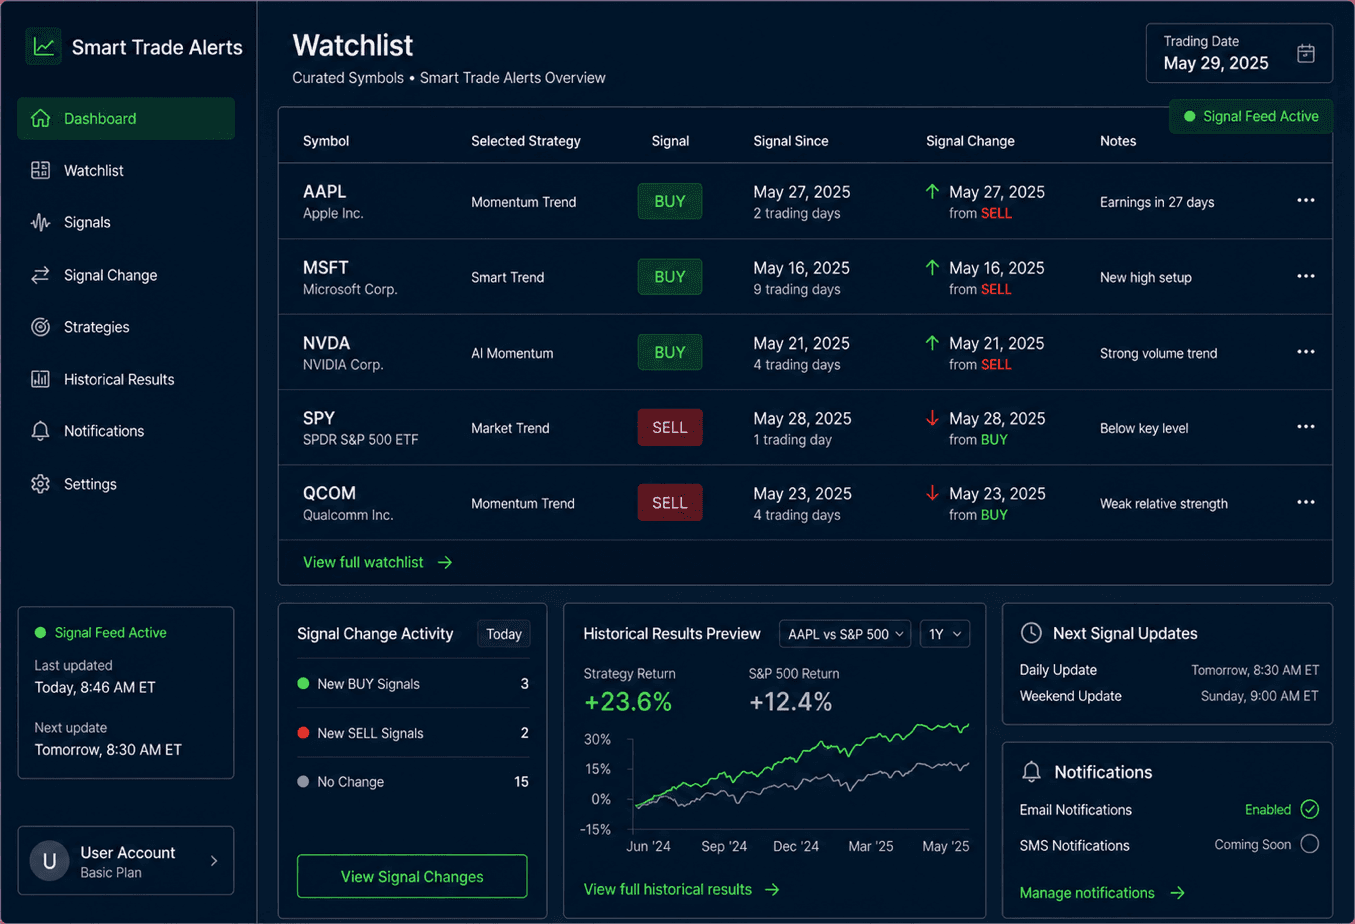Click the 'Smart Trend' strategy cell
The image size is (1355, 924).
pyautogui.click(x=508, y=277)
